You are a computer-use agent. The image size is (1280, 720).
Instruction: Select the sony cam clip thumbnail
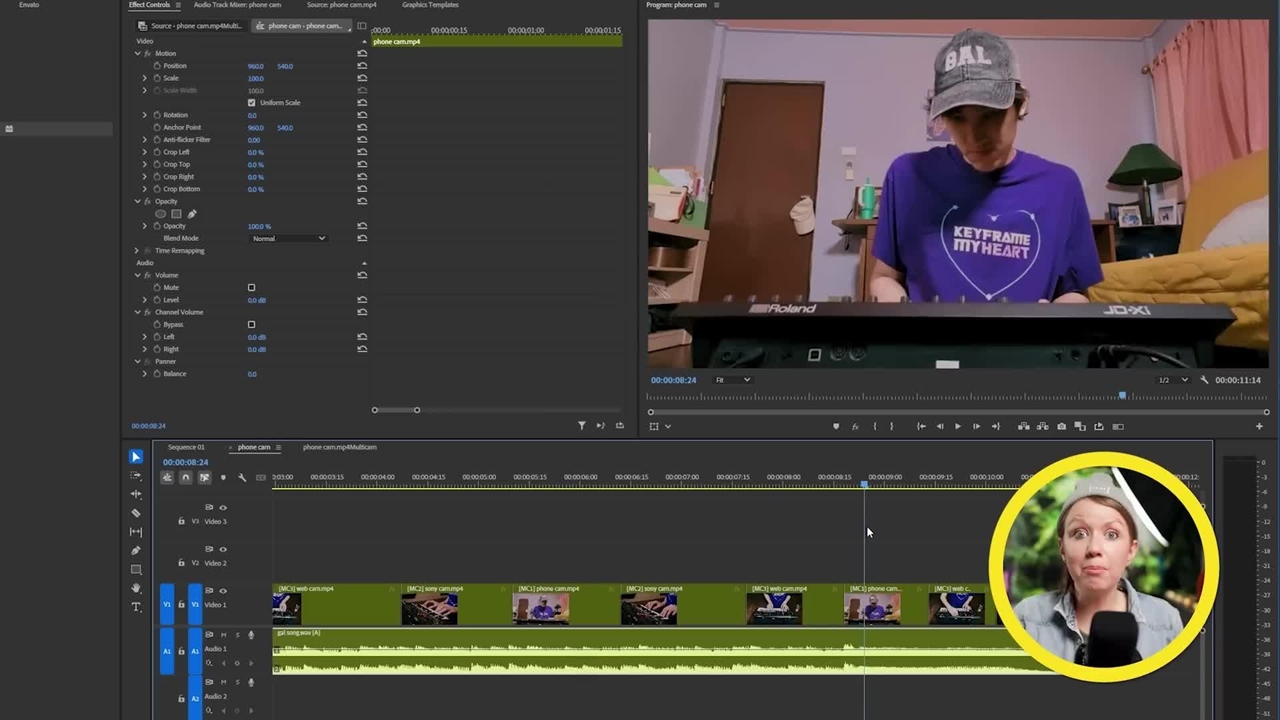(x=429, y=608)
